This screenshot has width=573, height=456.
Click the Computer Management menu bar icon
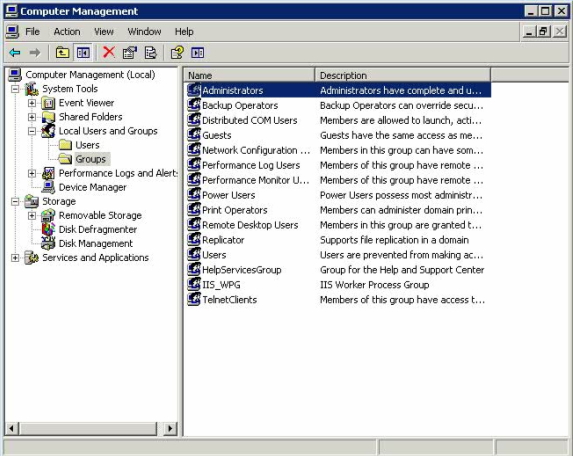[x=12, y=32]
